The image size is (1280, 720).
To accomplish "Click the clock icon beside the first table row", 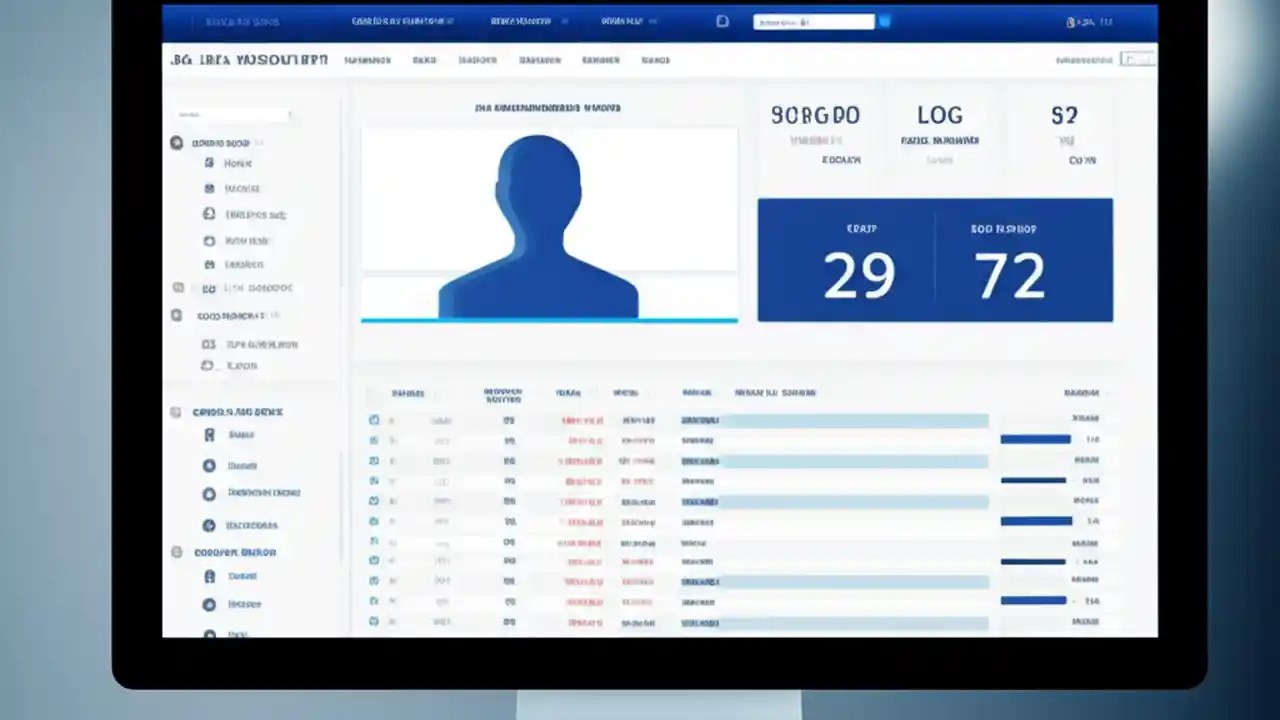I will [x=374, y=420].
